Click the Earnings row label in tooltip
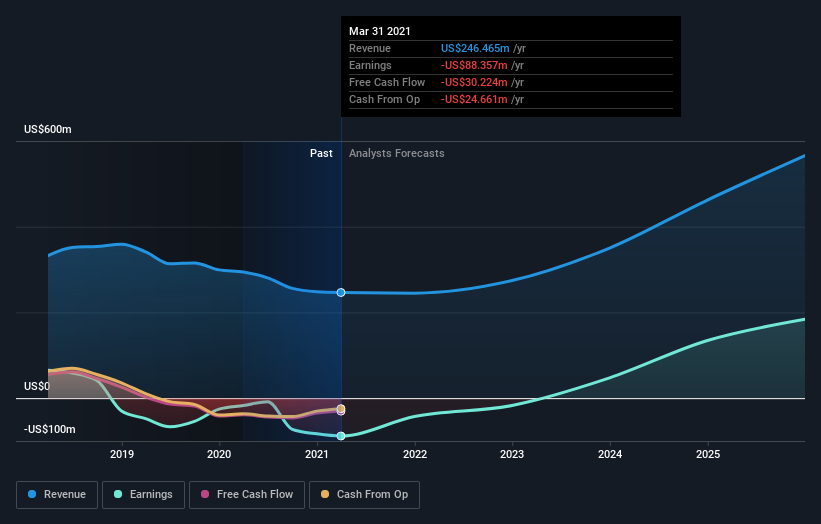 click(370, 65)
